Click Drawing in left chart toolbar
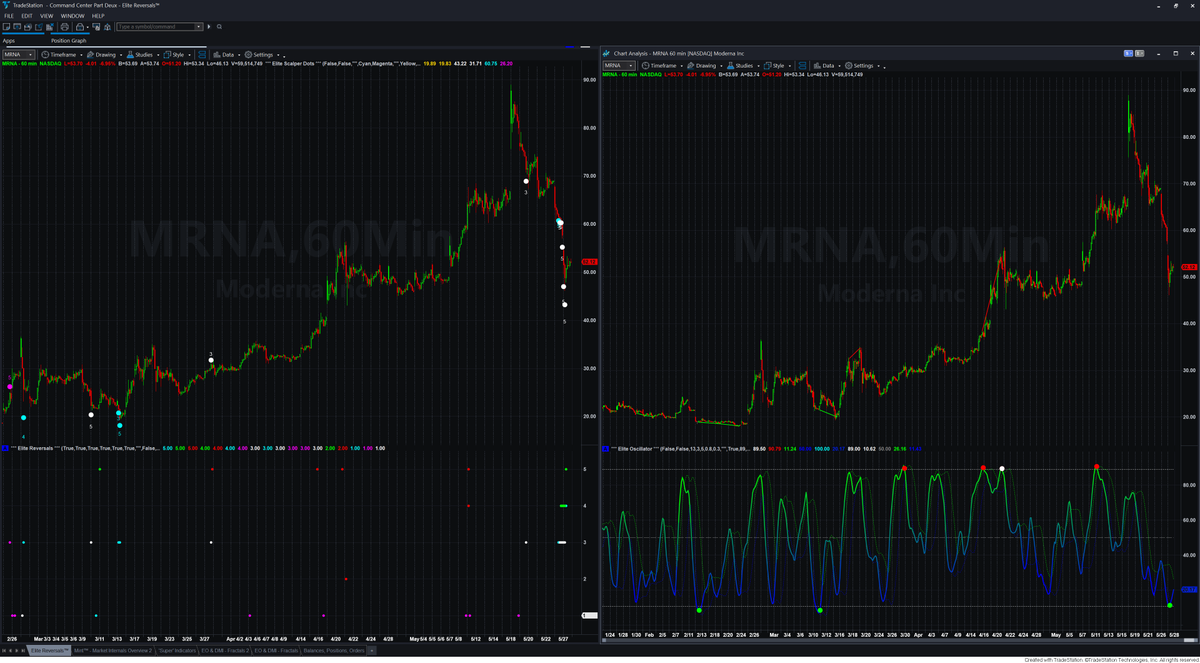Image resolution: width=1200 pixels, height=663 pixels. click(101, 54)
